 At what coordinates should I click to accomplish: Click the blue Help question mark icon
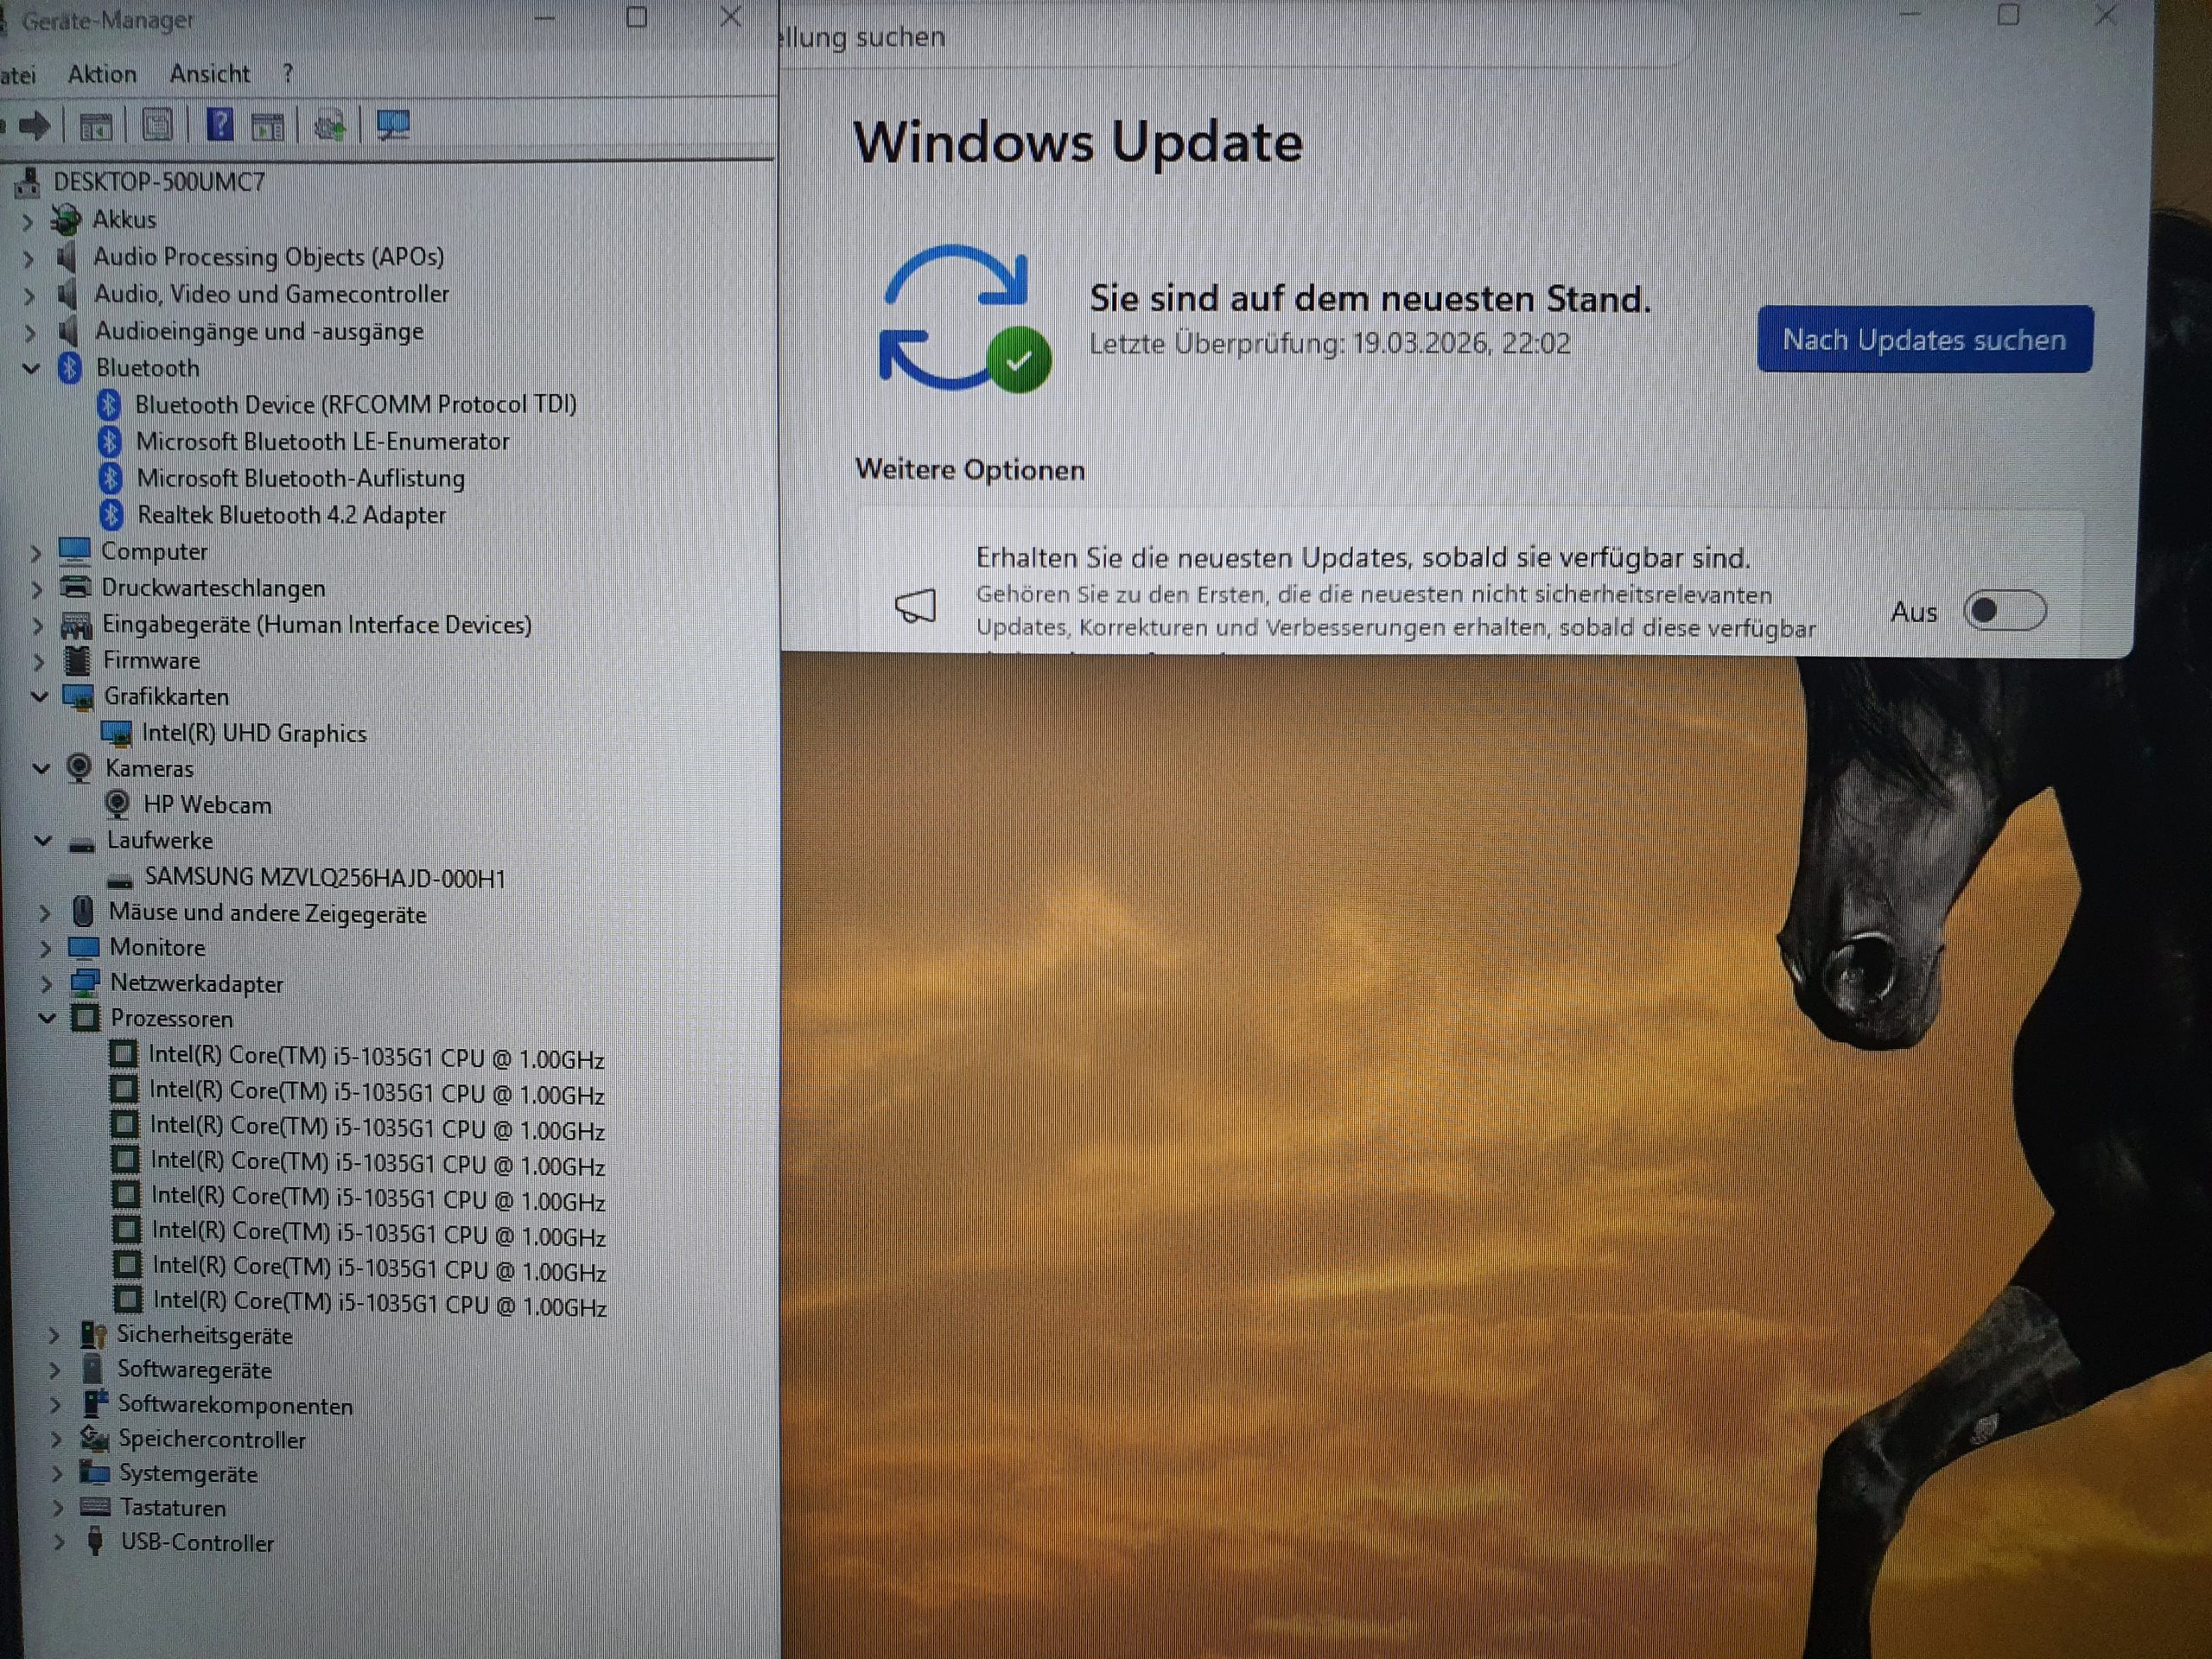(x=220, y=125)
